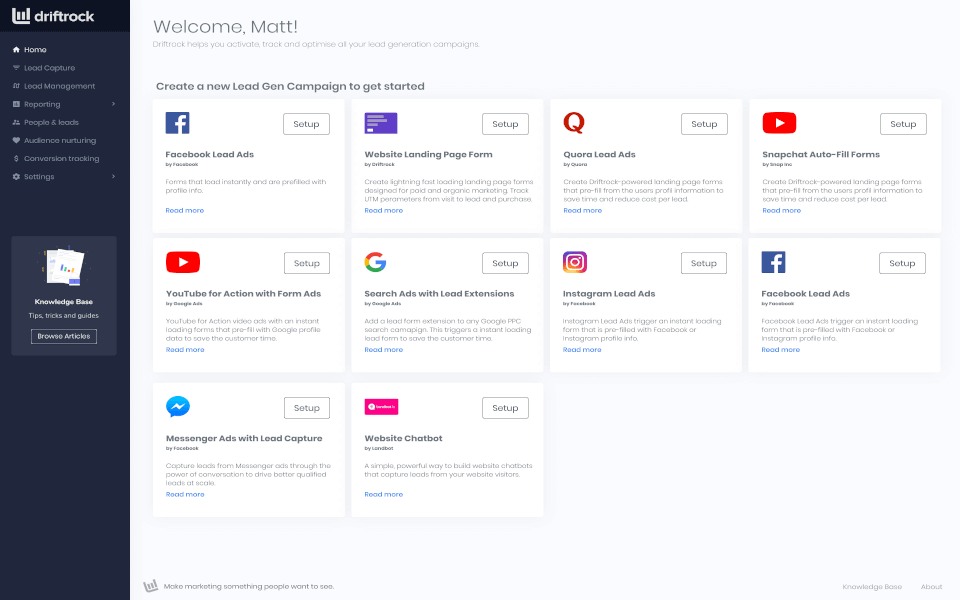Click the Reporting chart icon
This screenshot has width=960, height=600.
(x=17, y=104)
